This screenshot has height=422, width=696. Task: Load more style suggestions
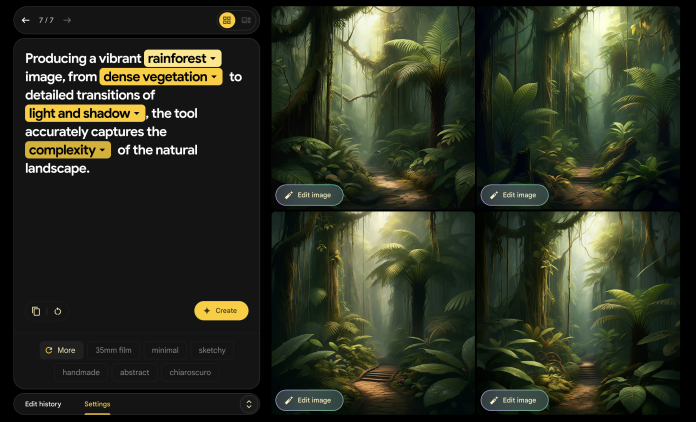point(61,350)
